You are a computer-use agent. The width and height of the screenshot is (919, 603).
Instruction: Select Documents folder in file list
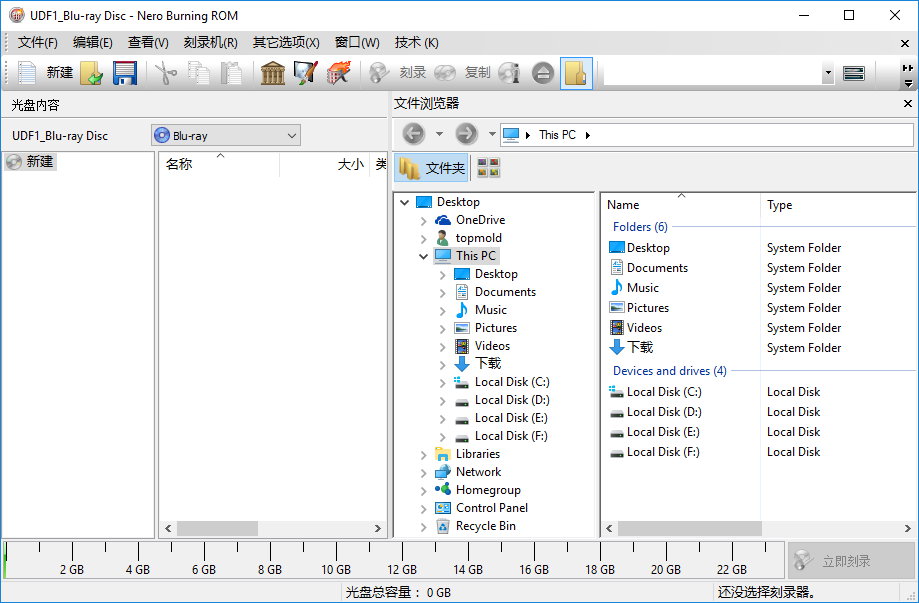pyautogui.click(x=657, y=268)
